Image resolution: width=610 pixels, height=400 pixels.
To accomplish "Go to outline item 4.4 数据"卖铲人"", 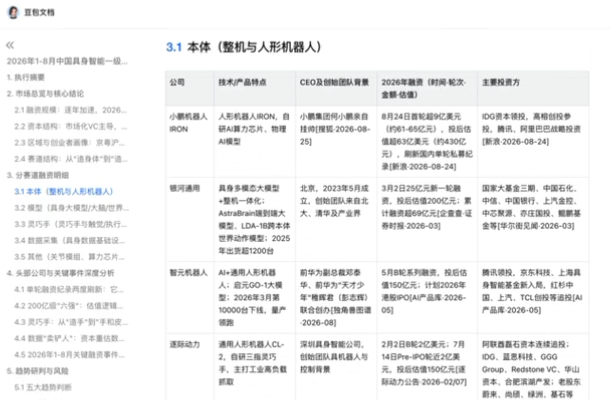I will click(x=70, y=339).
